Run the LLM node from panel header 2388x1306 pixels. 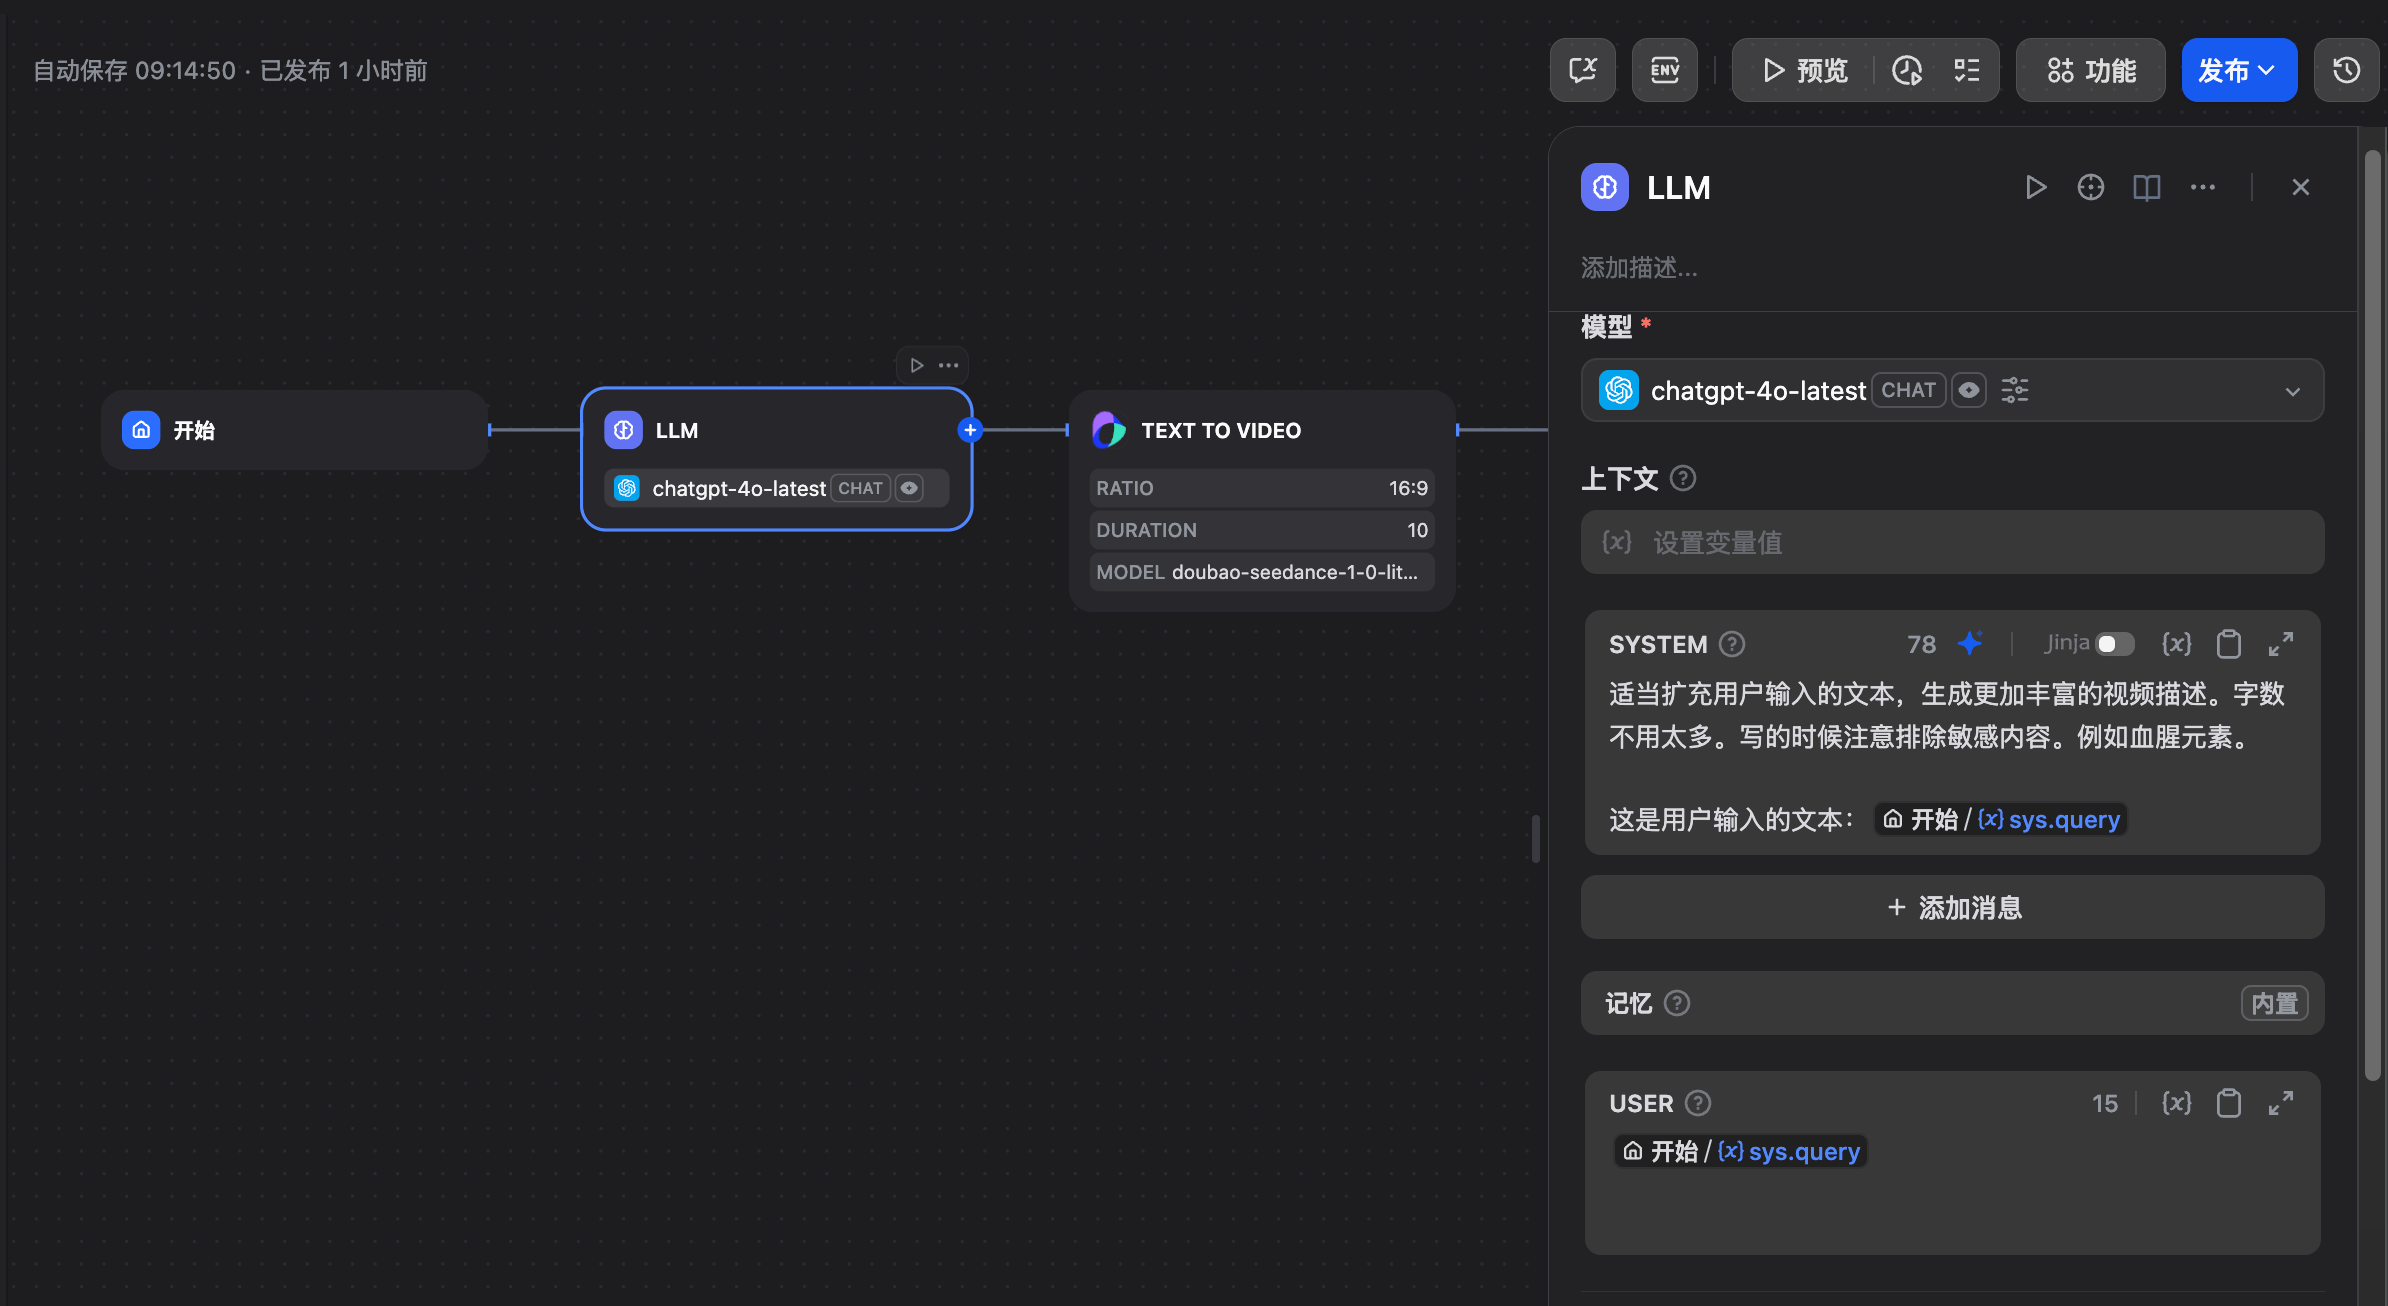tap(2035, 187)
